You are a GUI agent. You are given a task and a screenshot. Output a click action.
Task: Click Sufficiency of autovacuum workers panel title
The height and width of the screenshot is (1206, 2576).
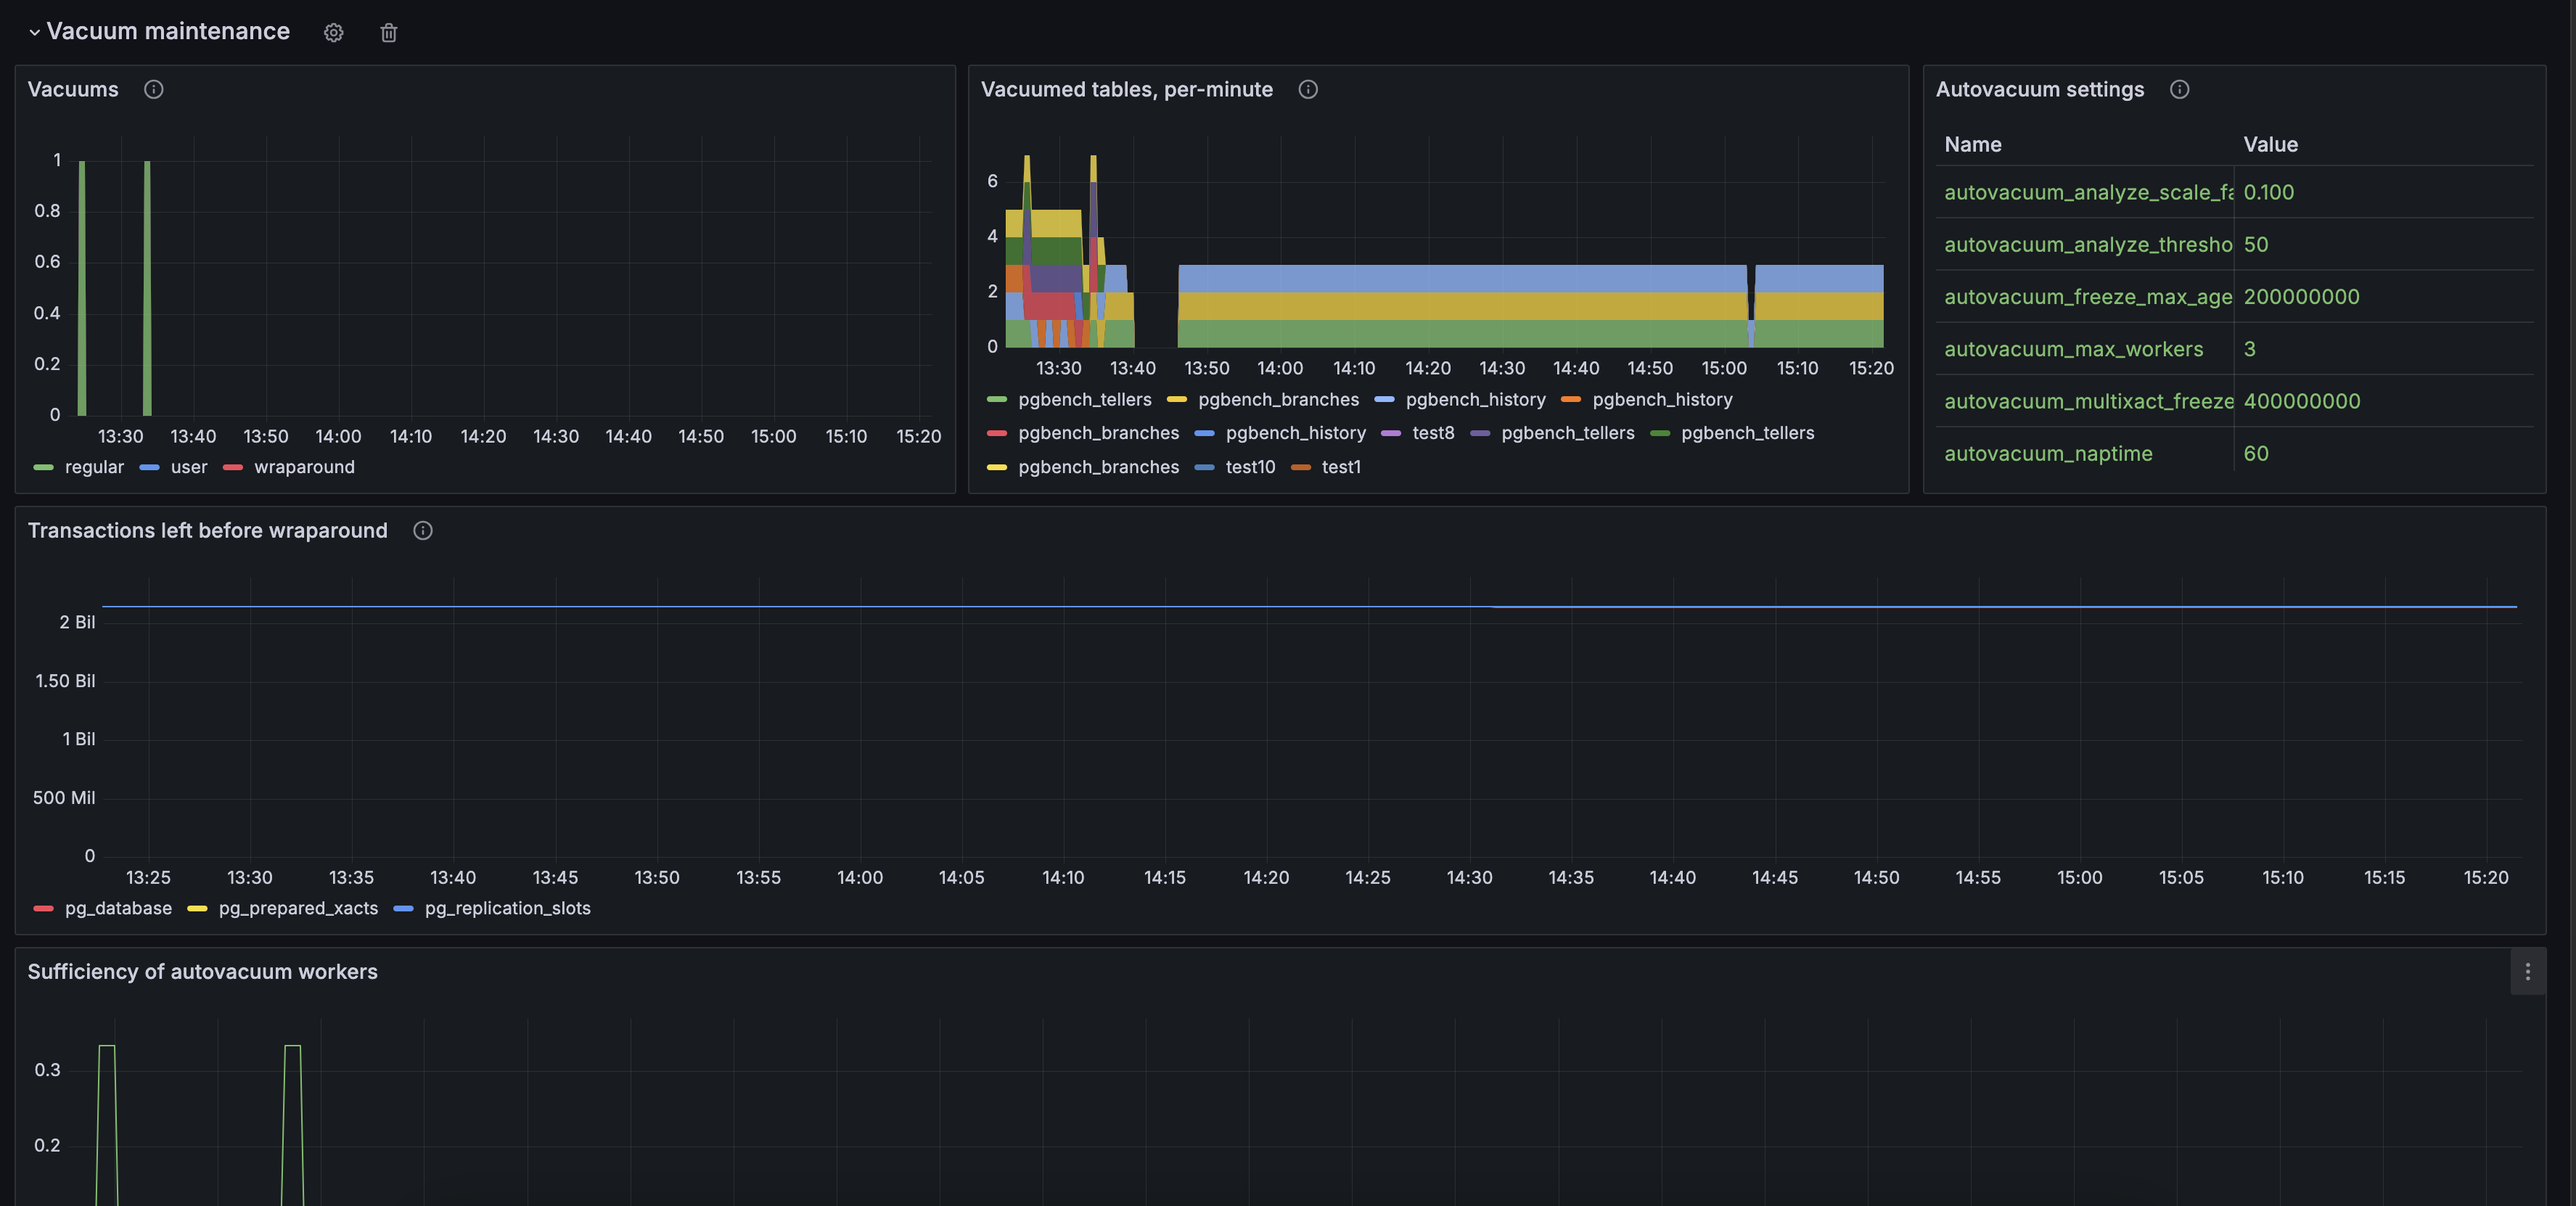click(x=202, y=971)
